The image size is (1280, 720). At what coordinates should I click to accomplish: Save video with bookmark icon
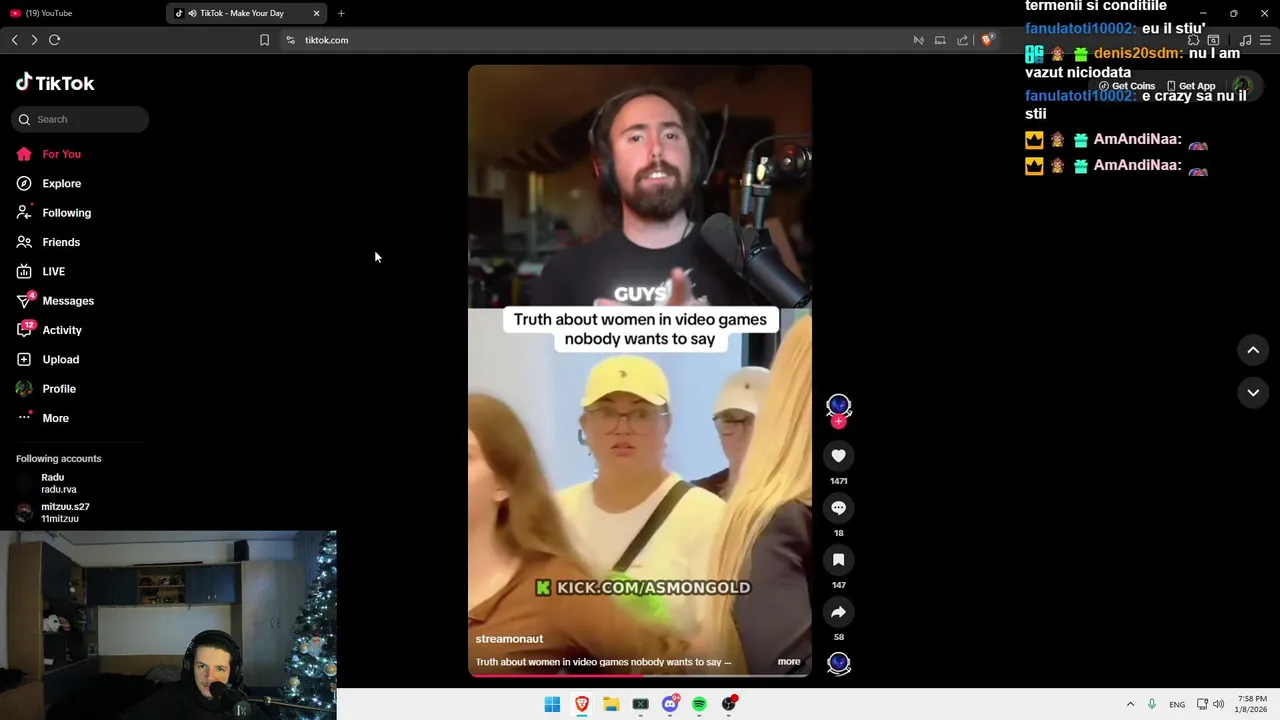click(838, 560)
